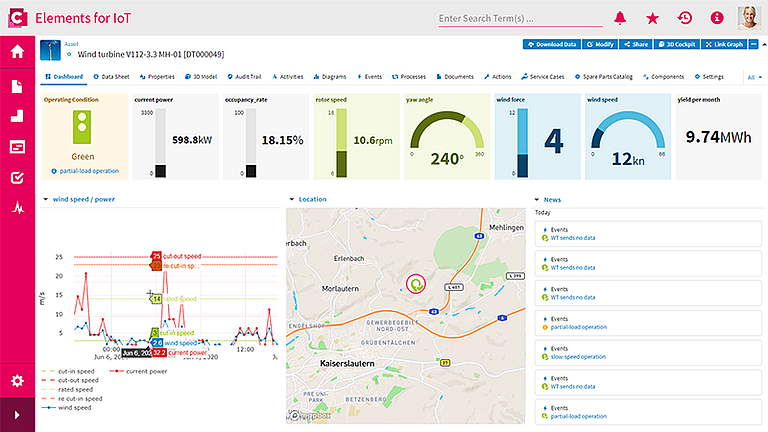Screen dimensions: 768x432
Task: Switch to the Data Sheet tab
Action: pyautogui.click(x=112, y=77)
